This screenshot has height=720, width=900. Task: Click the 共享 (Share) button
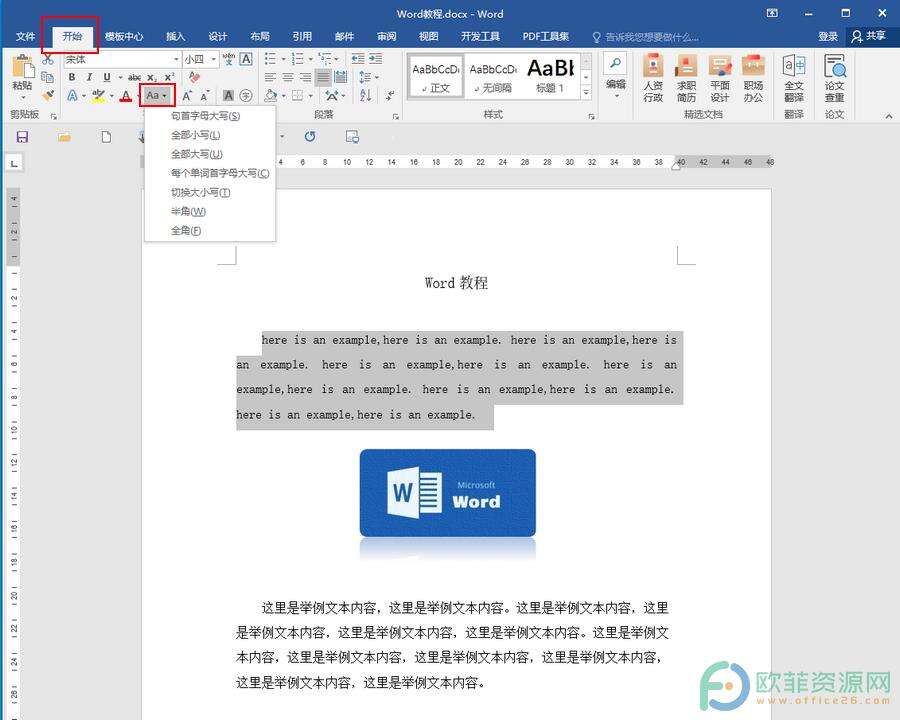[x=869, y=37]
